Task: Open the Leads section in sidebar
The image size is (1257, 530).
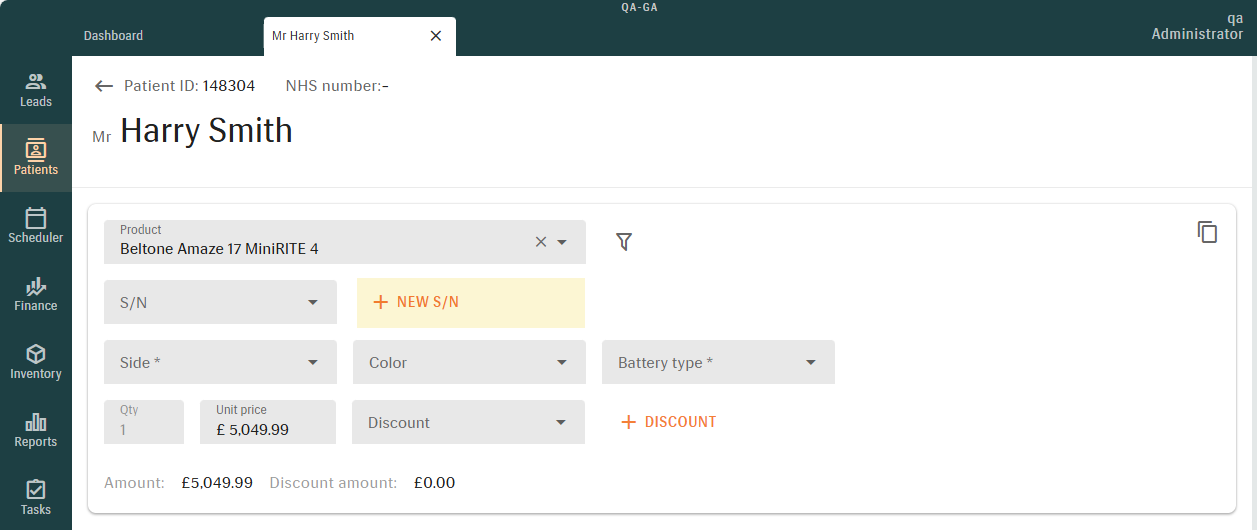Action: pyautogui.click(x=36, y=90)
